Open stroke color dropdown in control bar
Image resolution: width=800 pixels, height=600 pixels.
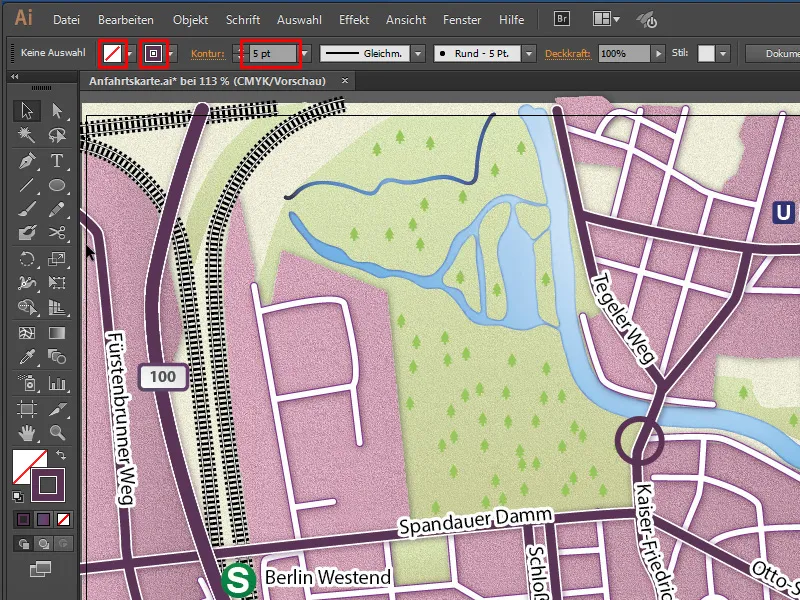(x=172, y=54)
